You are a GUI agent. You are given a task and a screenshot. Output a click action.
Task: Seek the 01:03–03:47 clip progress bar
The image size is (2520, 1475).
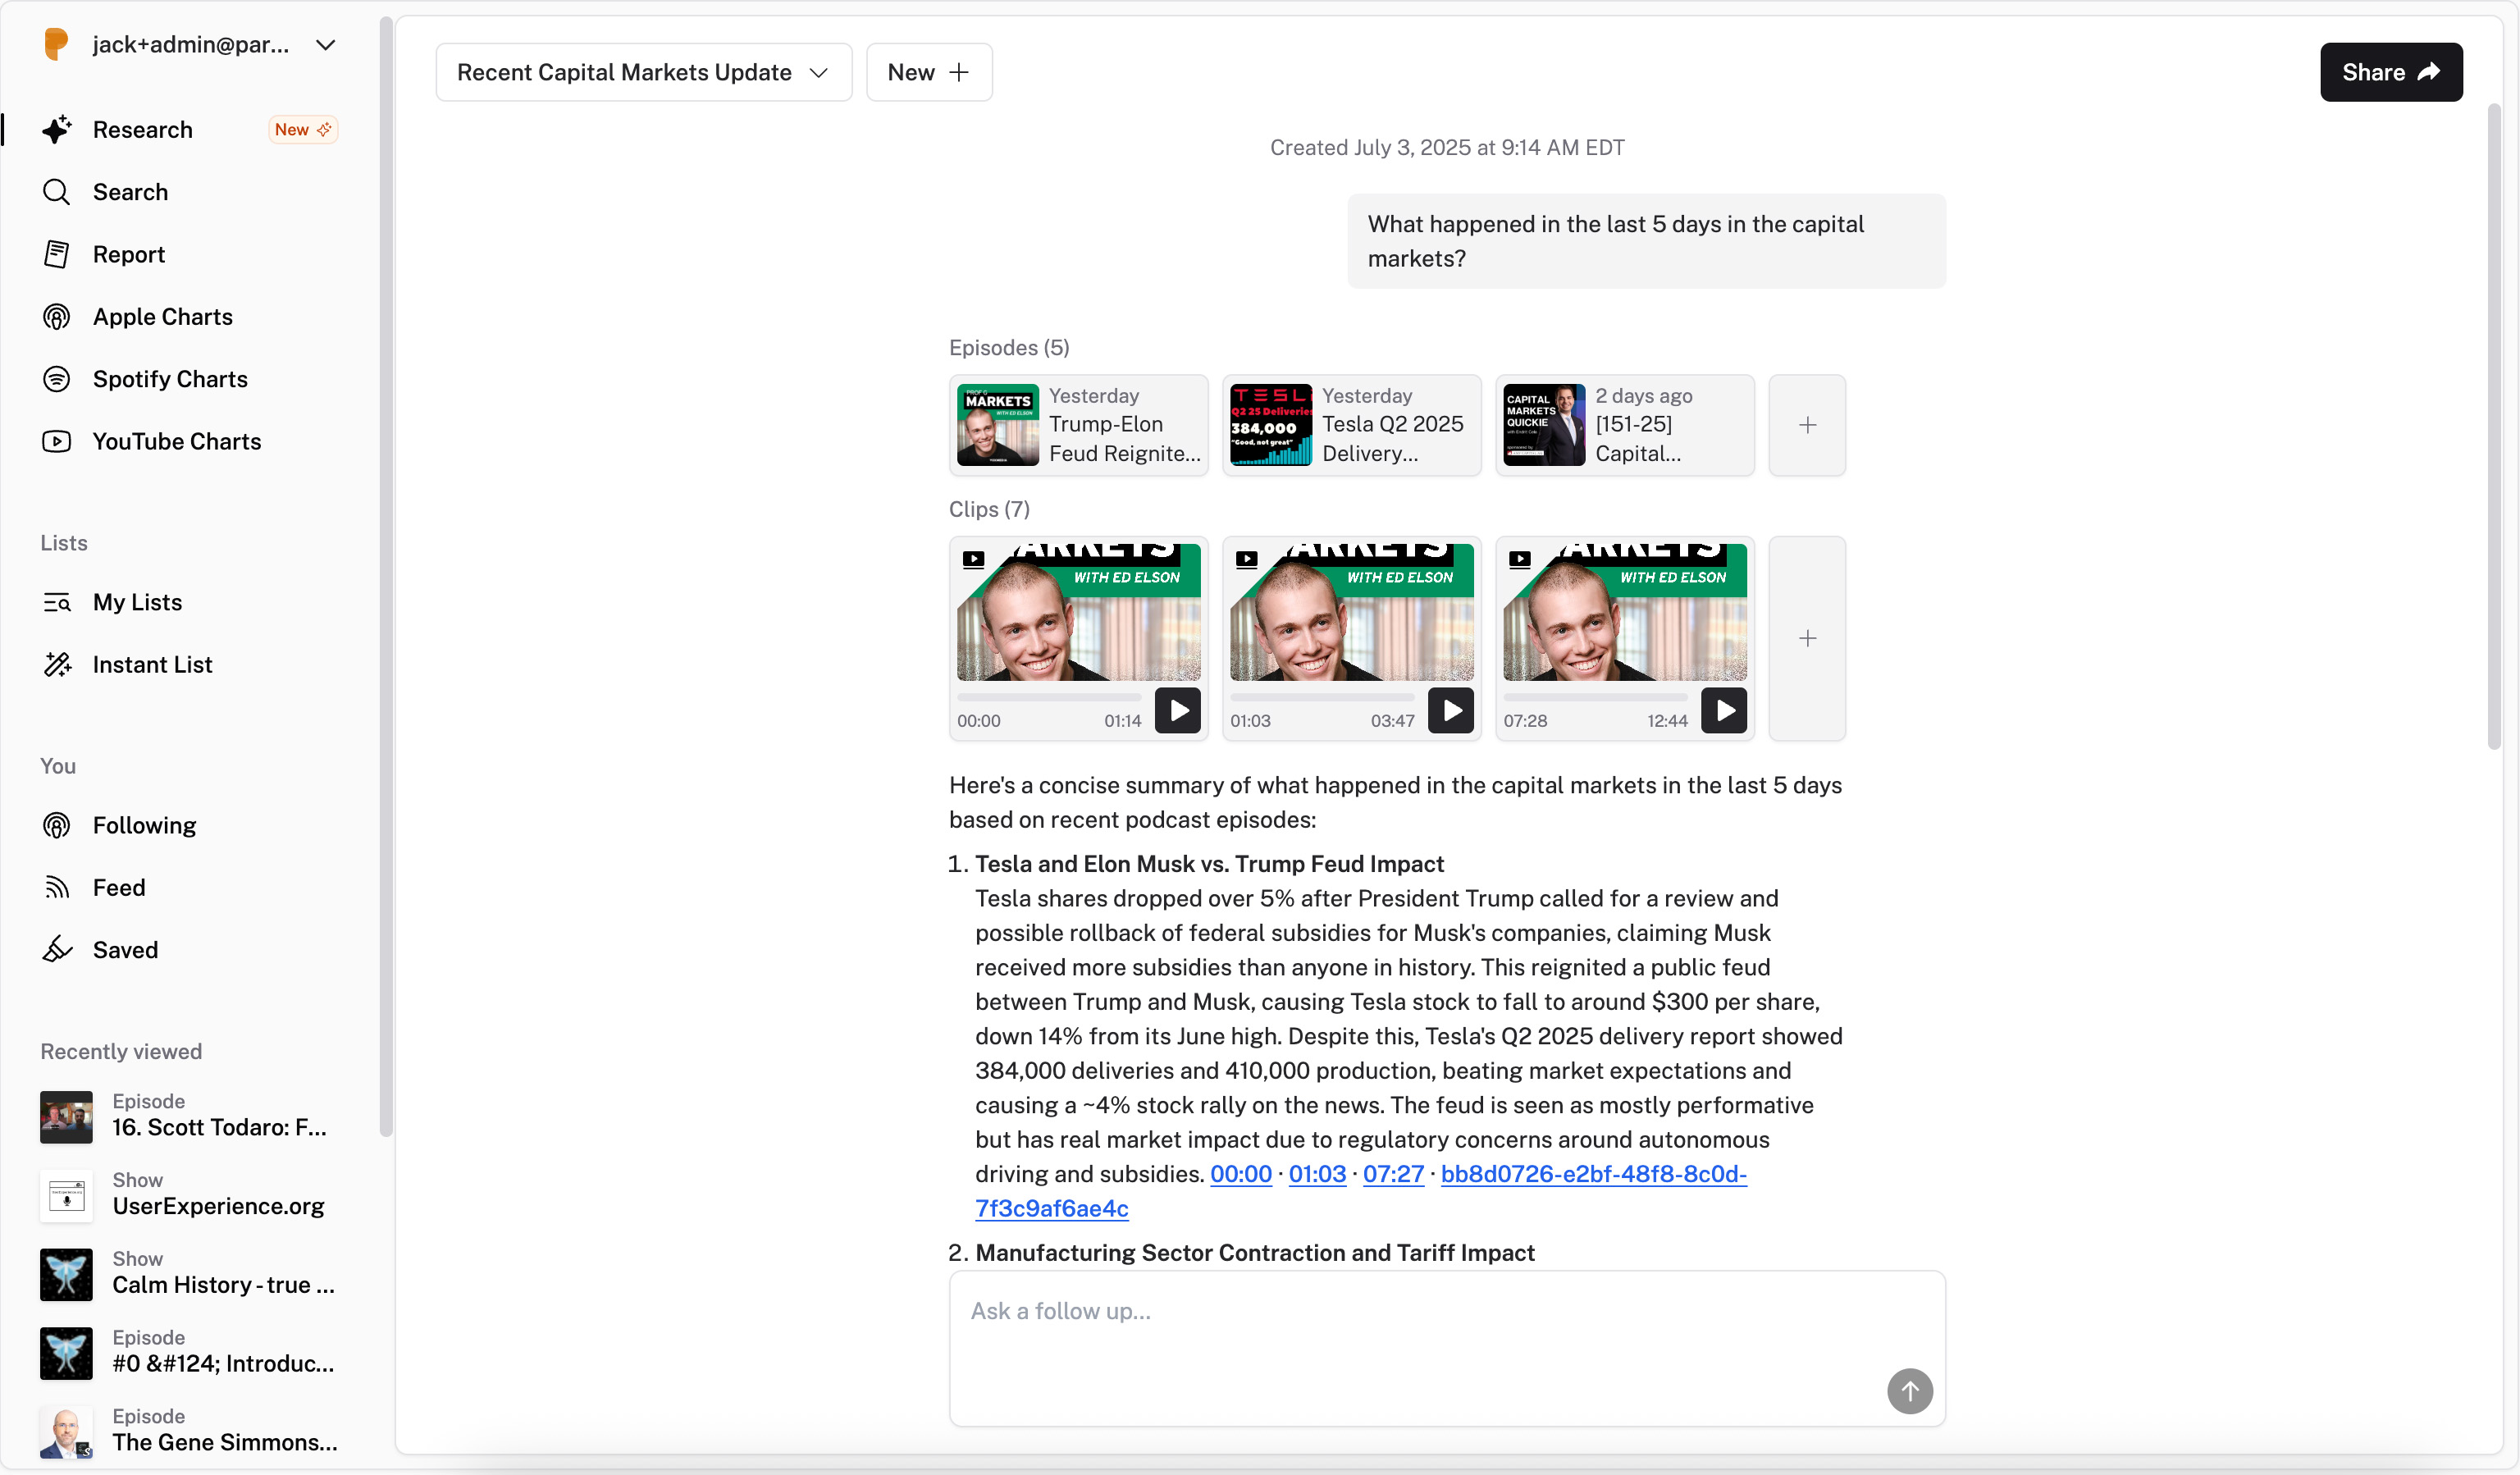pos(1322,697)
